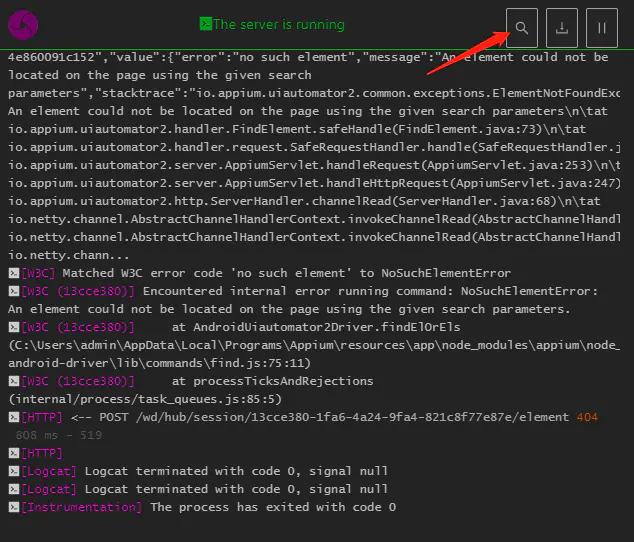Image resolution: width=634 pixels, height=542 pixels.
Task: Select the [HTTP] tag before POST request
Action: point(42,417)
